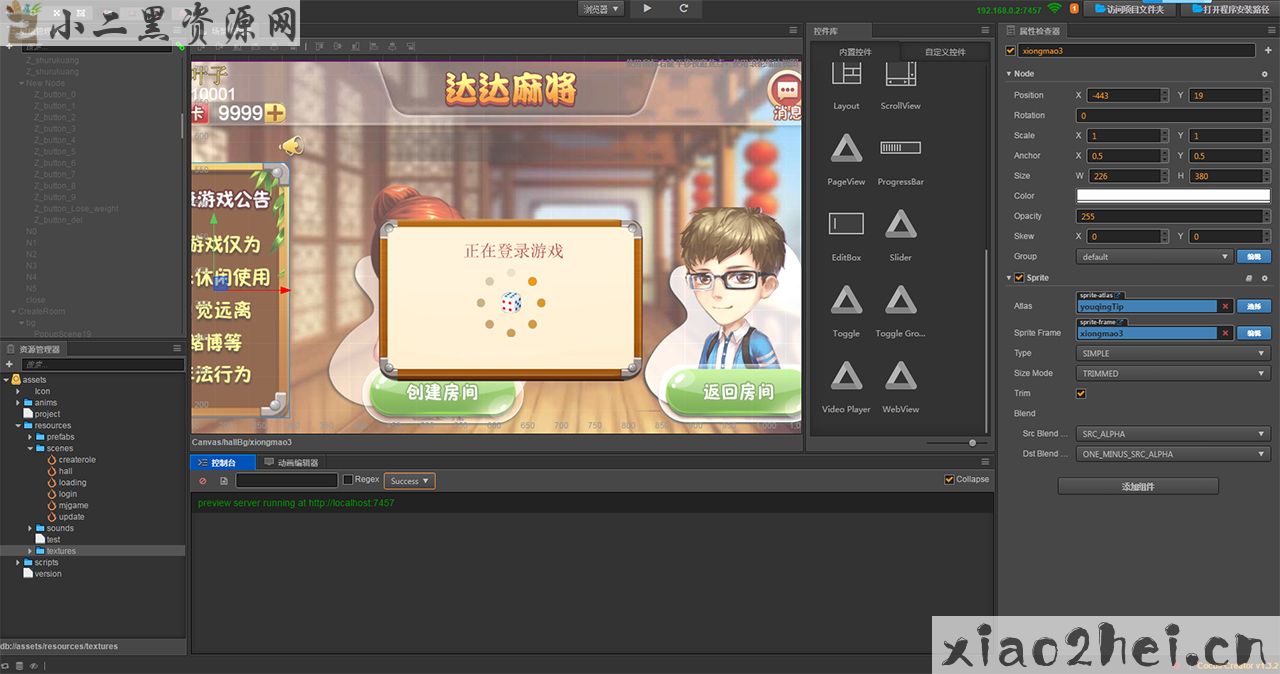This screenshot has width=1280, height=674.
Task: Open the Success log level dropdown
Action: 409,481
